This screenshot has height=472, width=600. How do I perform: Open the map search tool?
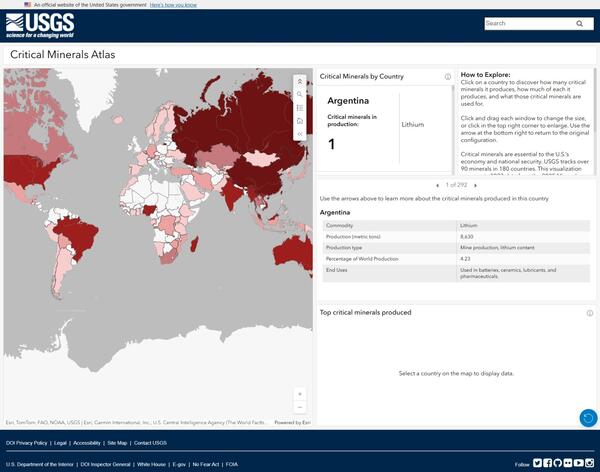300,94
